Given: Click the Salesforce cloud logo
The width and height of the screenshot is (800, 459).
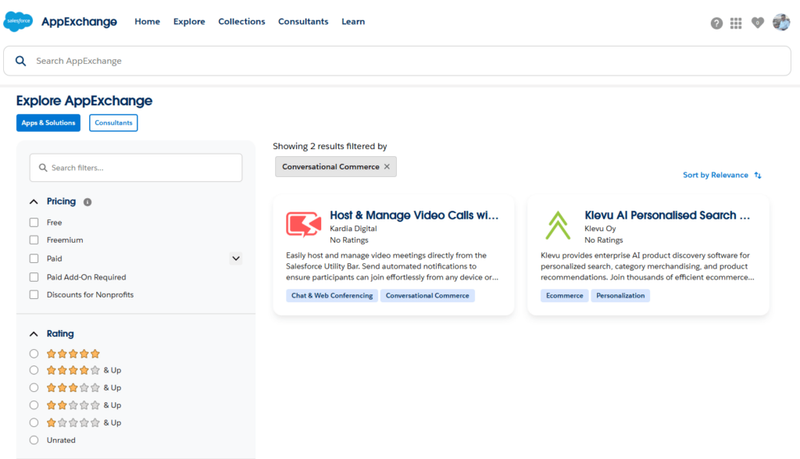Looking at the screenshot, I should tap(18, 21).
